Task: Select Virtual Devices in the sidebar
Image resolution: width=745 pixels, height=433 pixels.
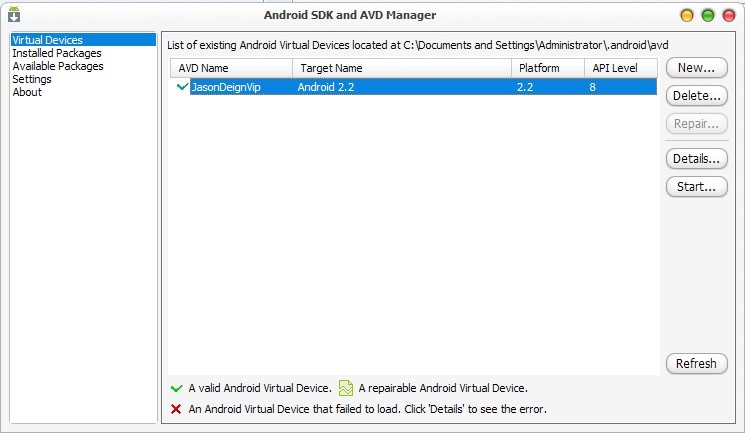Action: click(83, 40)
